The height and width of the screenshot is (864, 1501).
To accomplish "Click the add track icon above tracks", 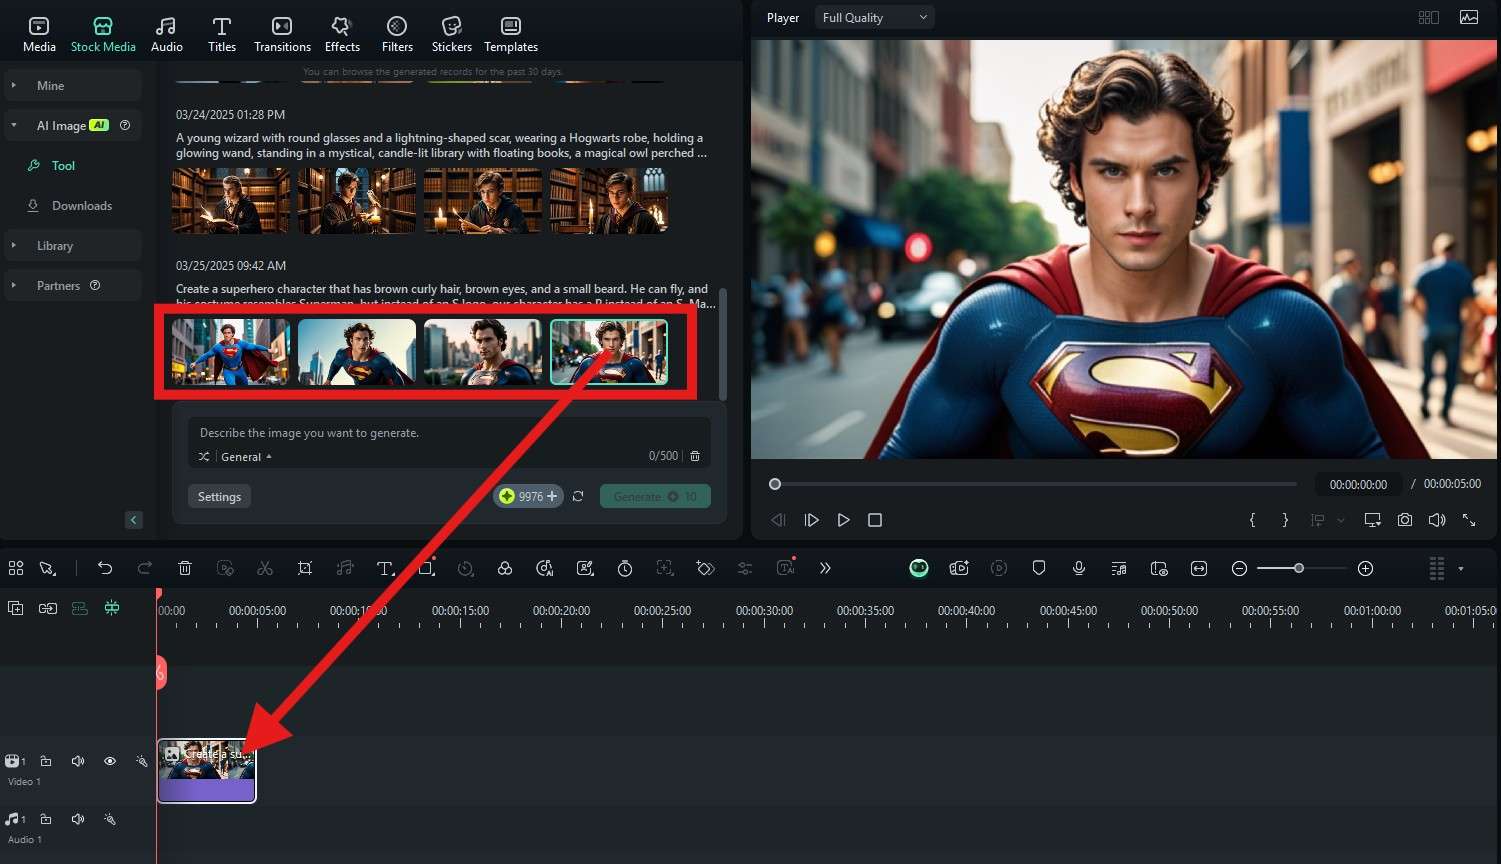I will (16, 608).
